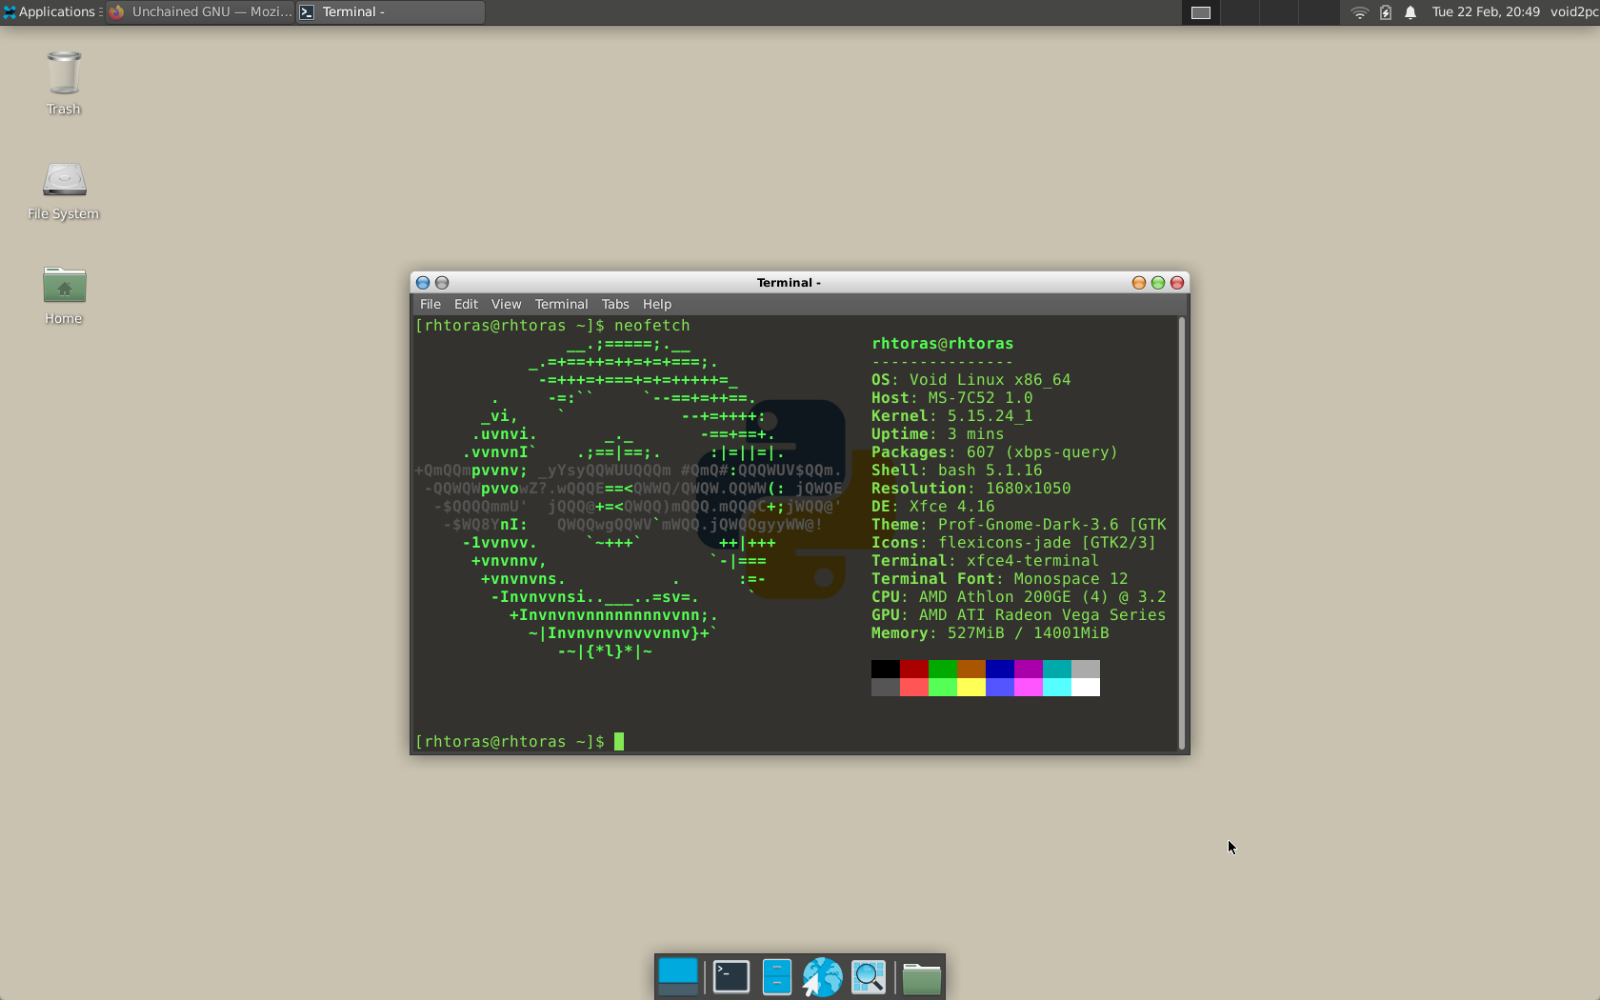The height and width of the screenshot is (1000, 1600).
Task: Select the File System desktop icon
Action: 63,190
